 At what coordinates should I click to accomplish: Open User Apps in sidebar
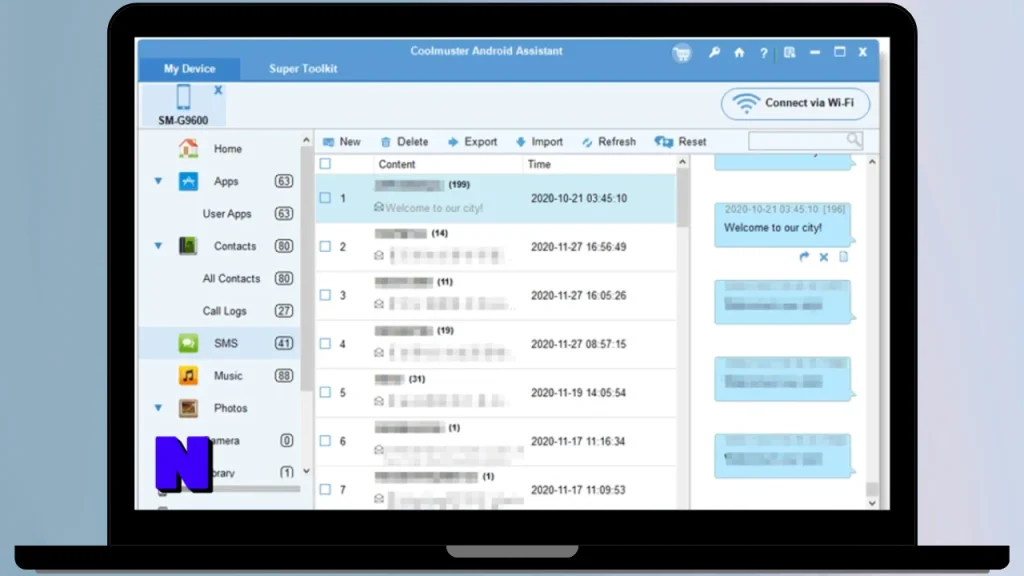click(227, 214)
